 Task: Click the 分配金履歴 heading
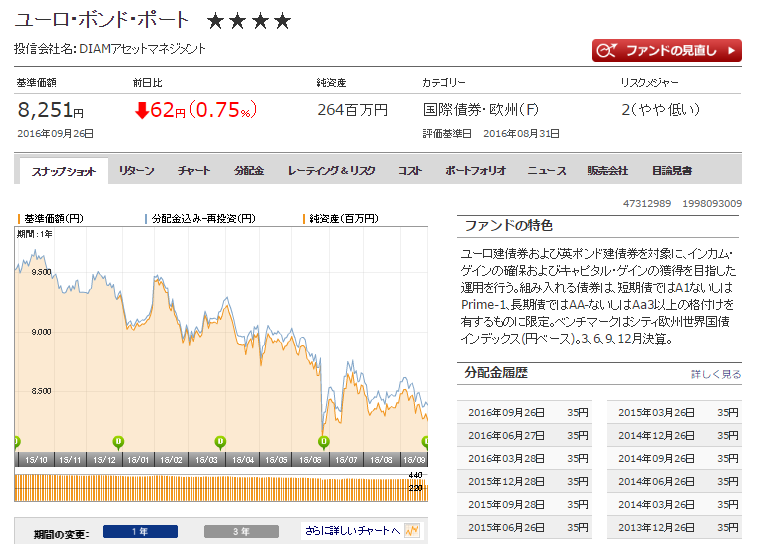(x=496, y=373)
